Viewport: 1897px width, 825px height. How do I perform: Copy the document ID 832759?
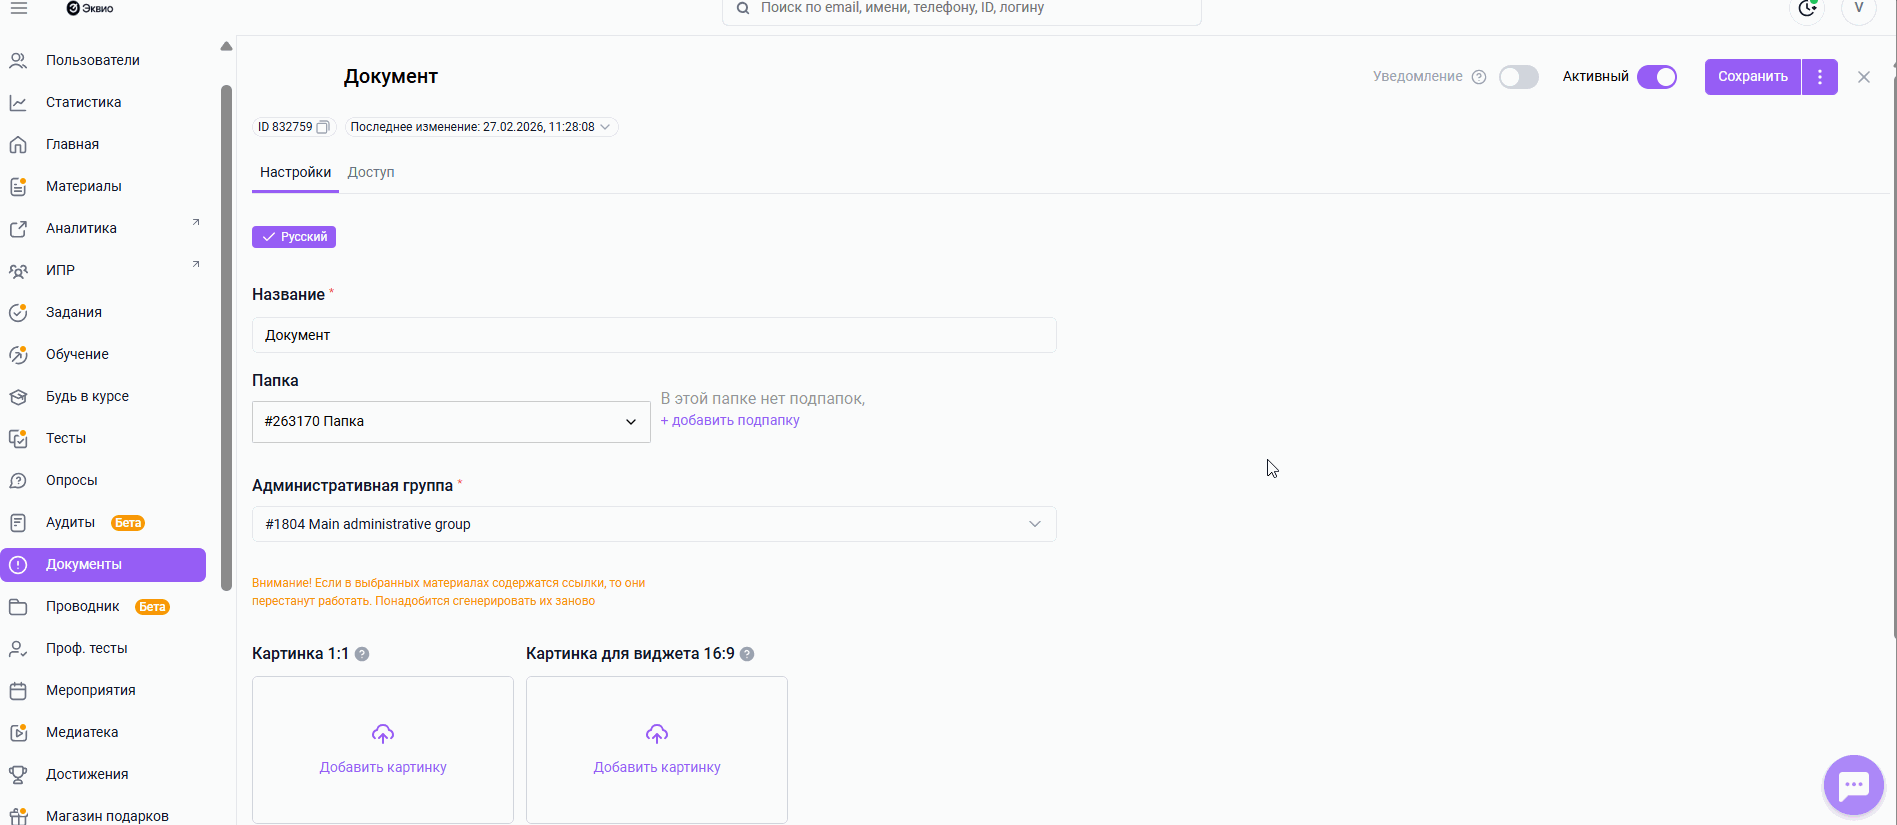[323, 127]
